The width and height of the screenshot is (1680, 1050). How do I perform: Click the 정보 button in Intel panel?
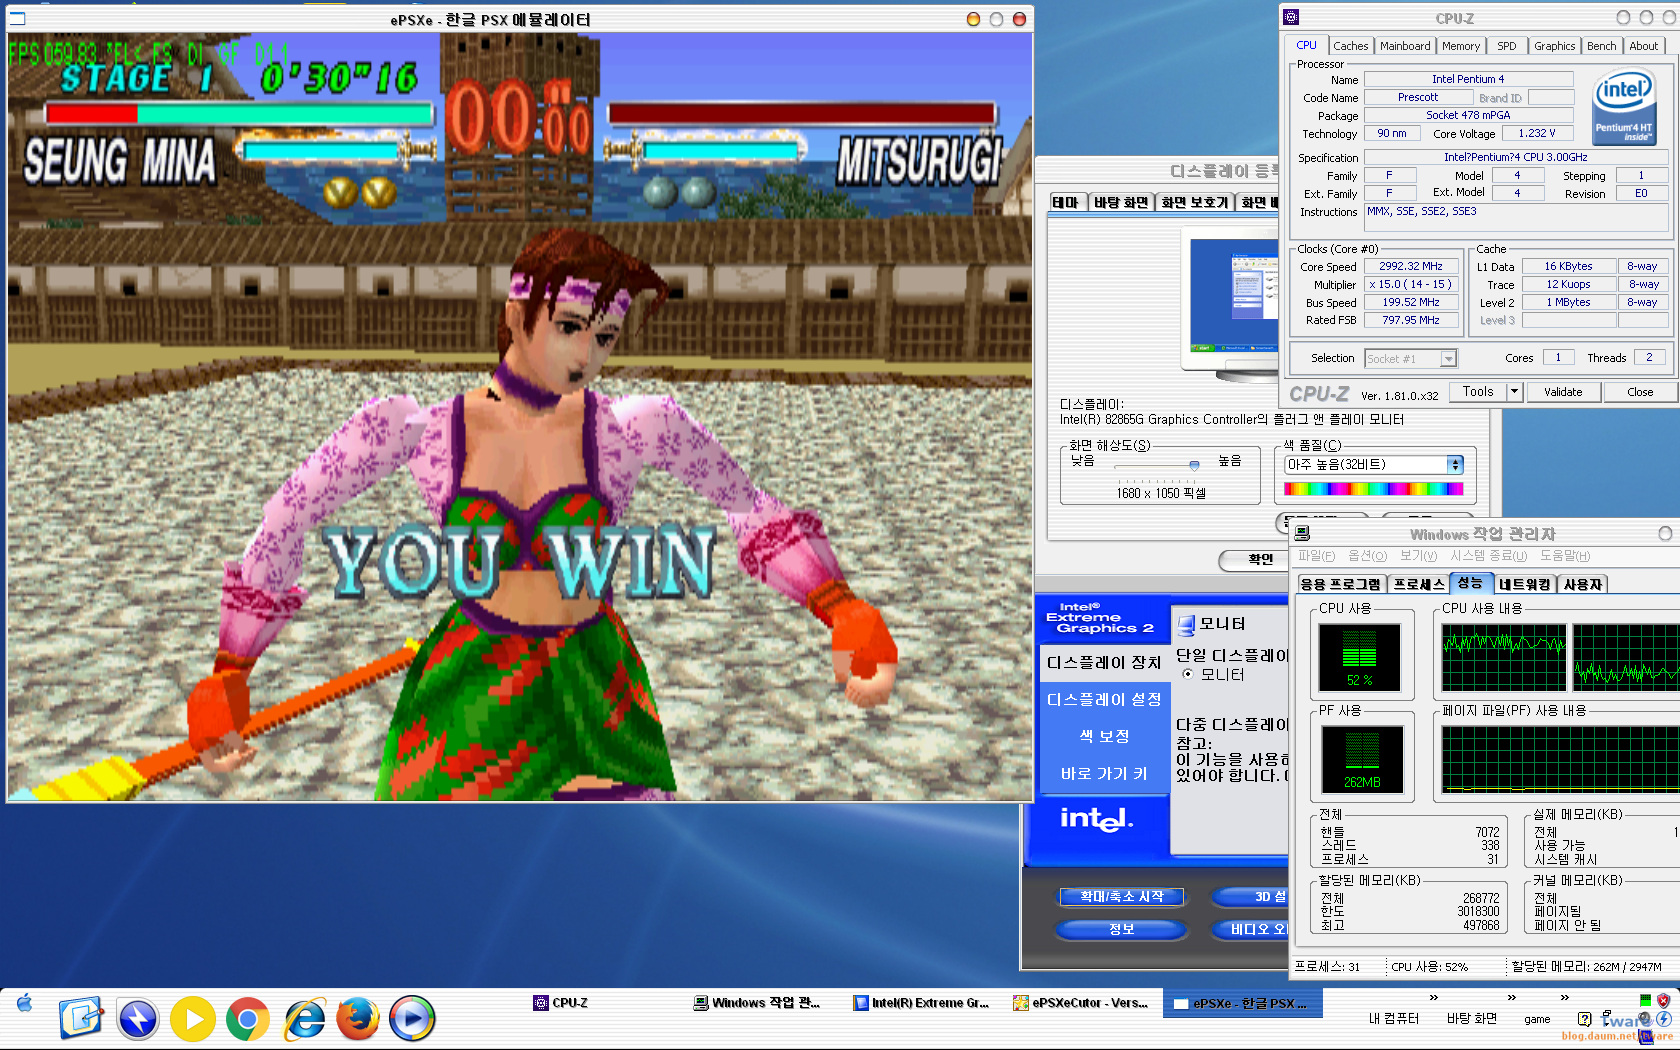pos(1122,929)
